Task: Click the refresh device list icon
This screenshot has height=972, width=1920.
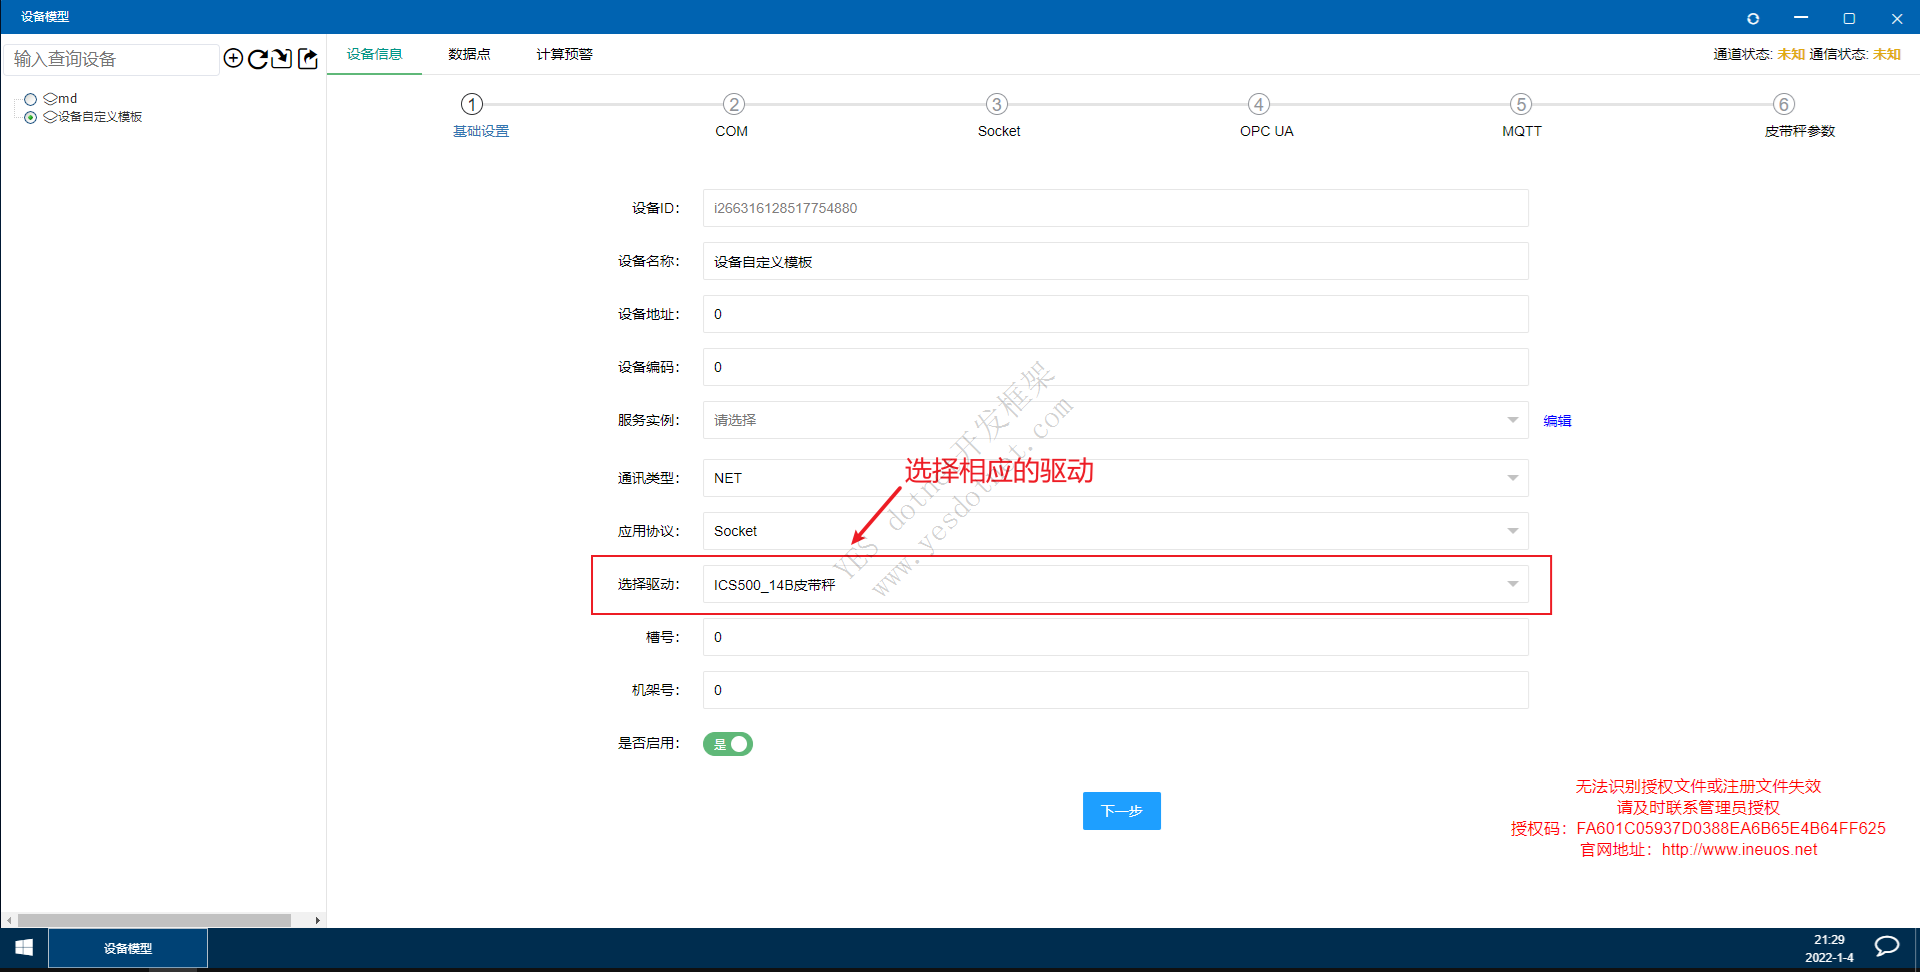Action: [x=258, y=59]
